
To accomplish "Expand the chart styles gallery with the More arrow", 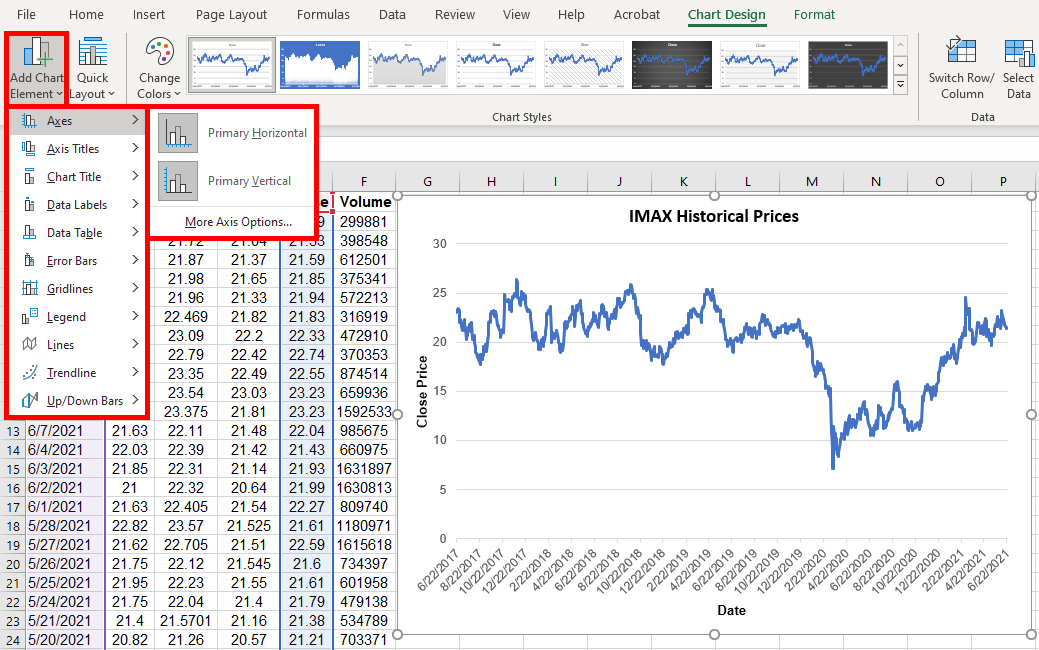I will click(900, 85).
